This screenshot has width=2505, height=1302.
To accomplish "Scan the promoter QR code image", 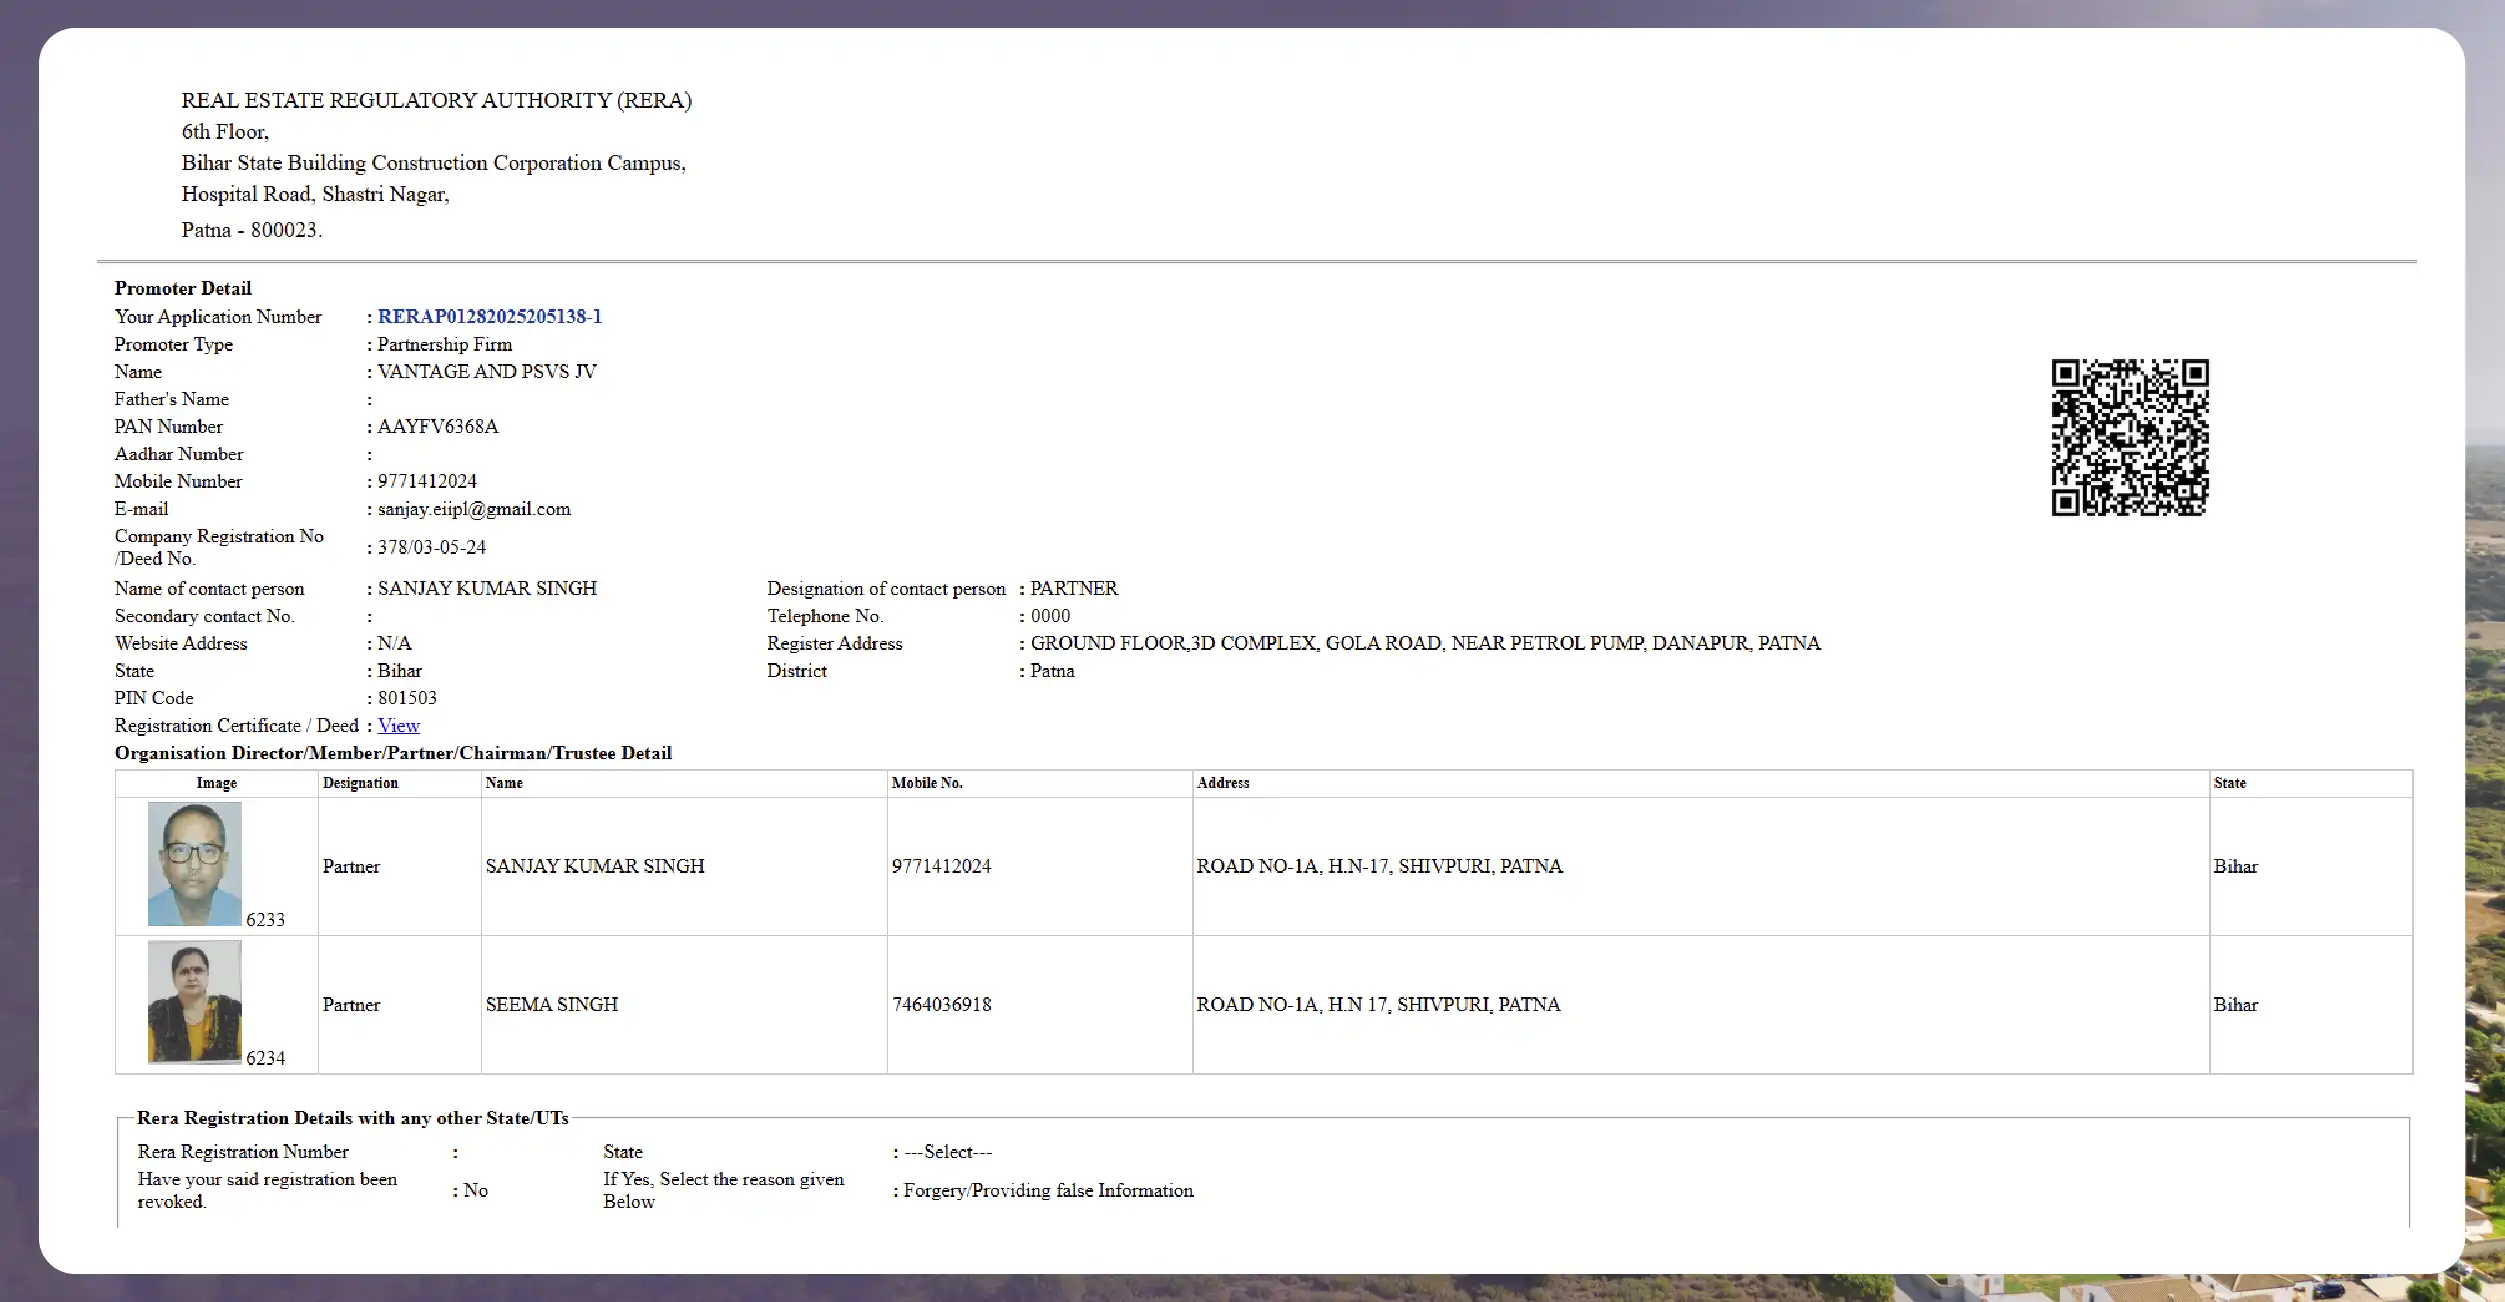I will click(x=2127, y=437).
